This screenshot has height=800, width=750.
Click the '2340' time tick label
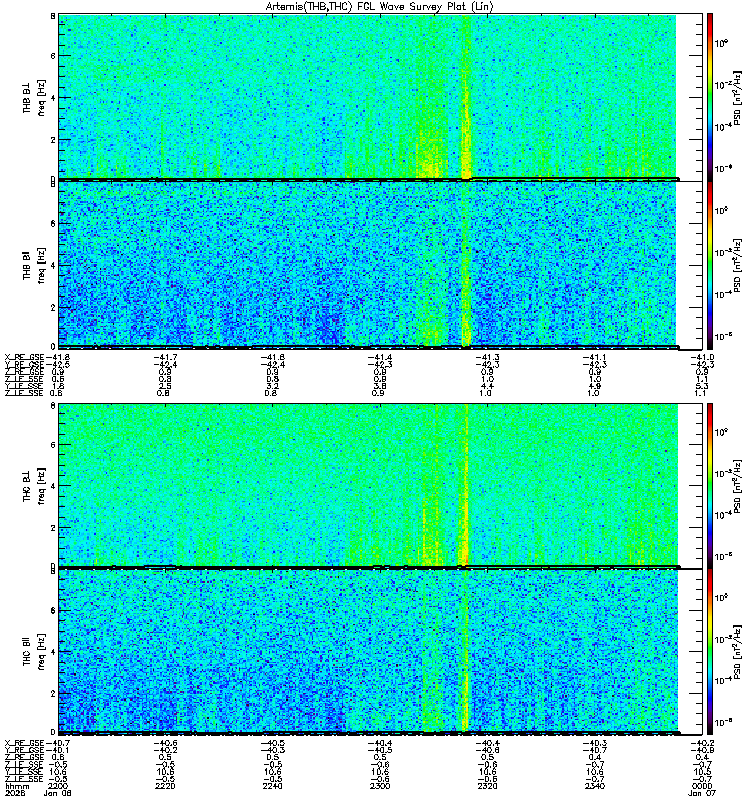tap(595, 786)
